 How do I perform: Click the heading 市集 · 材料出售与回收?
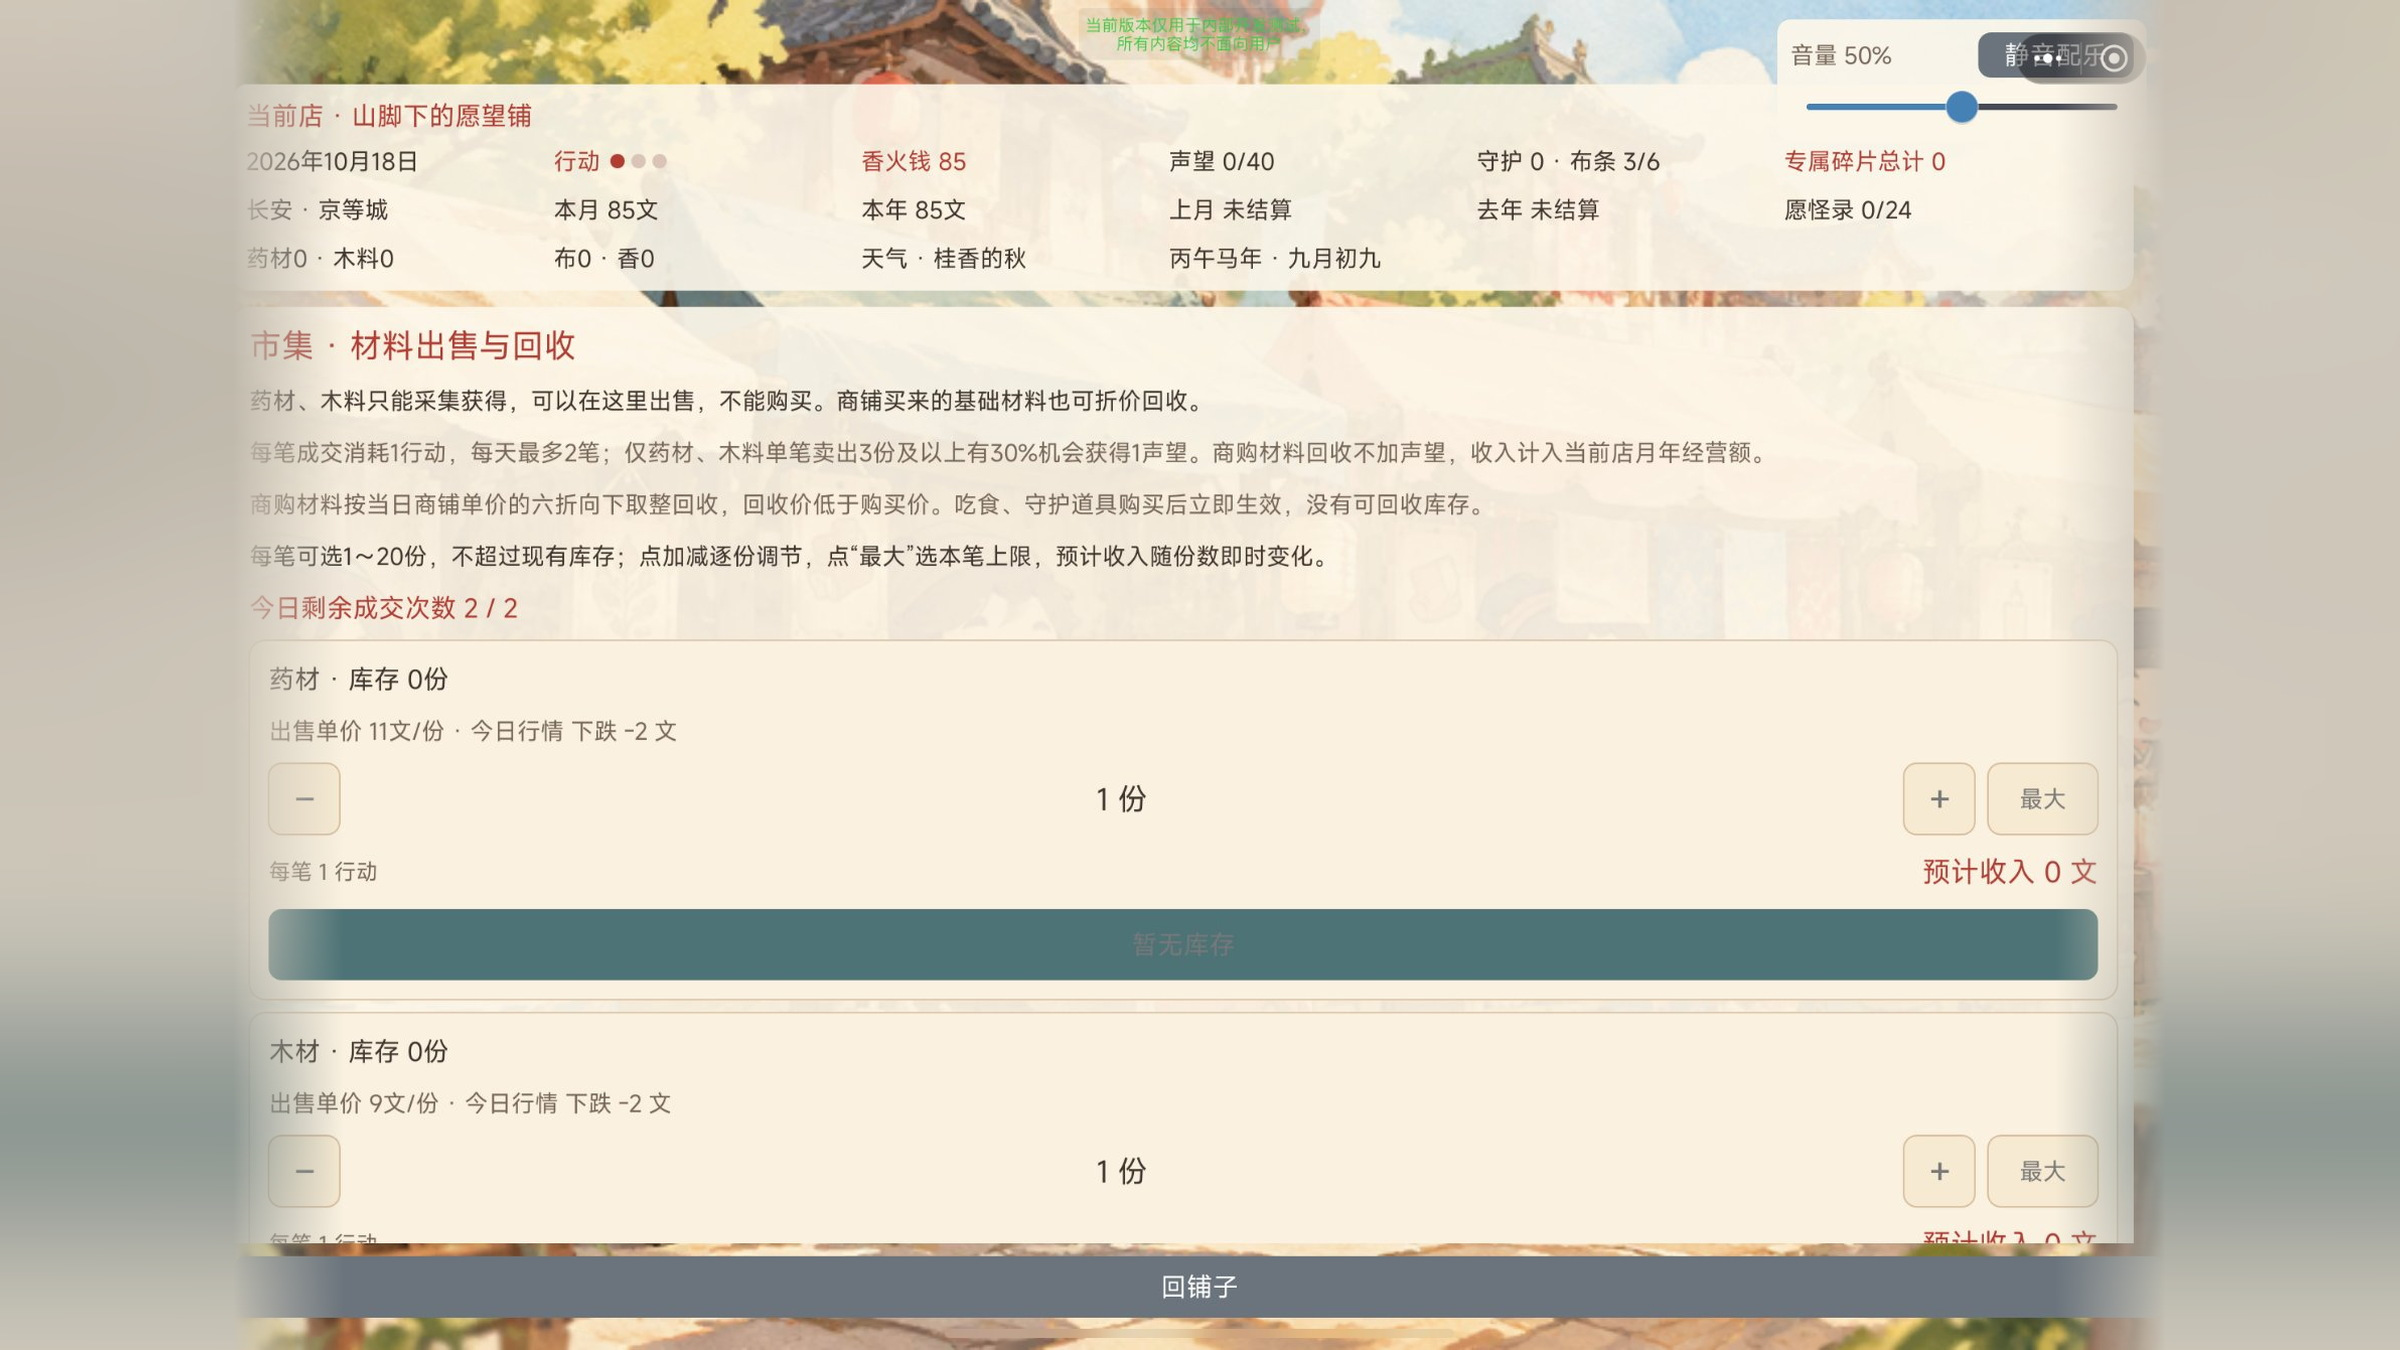point(412,346)
